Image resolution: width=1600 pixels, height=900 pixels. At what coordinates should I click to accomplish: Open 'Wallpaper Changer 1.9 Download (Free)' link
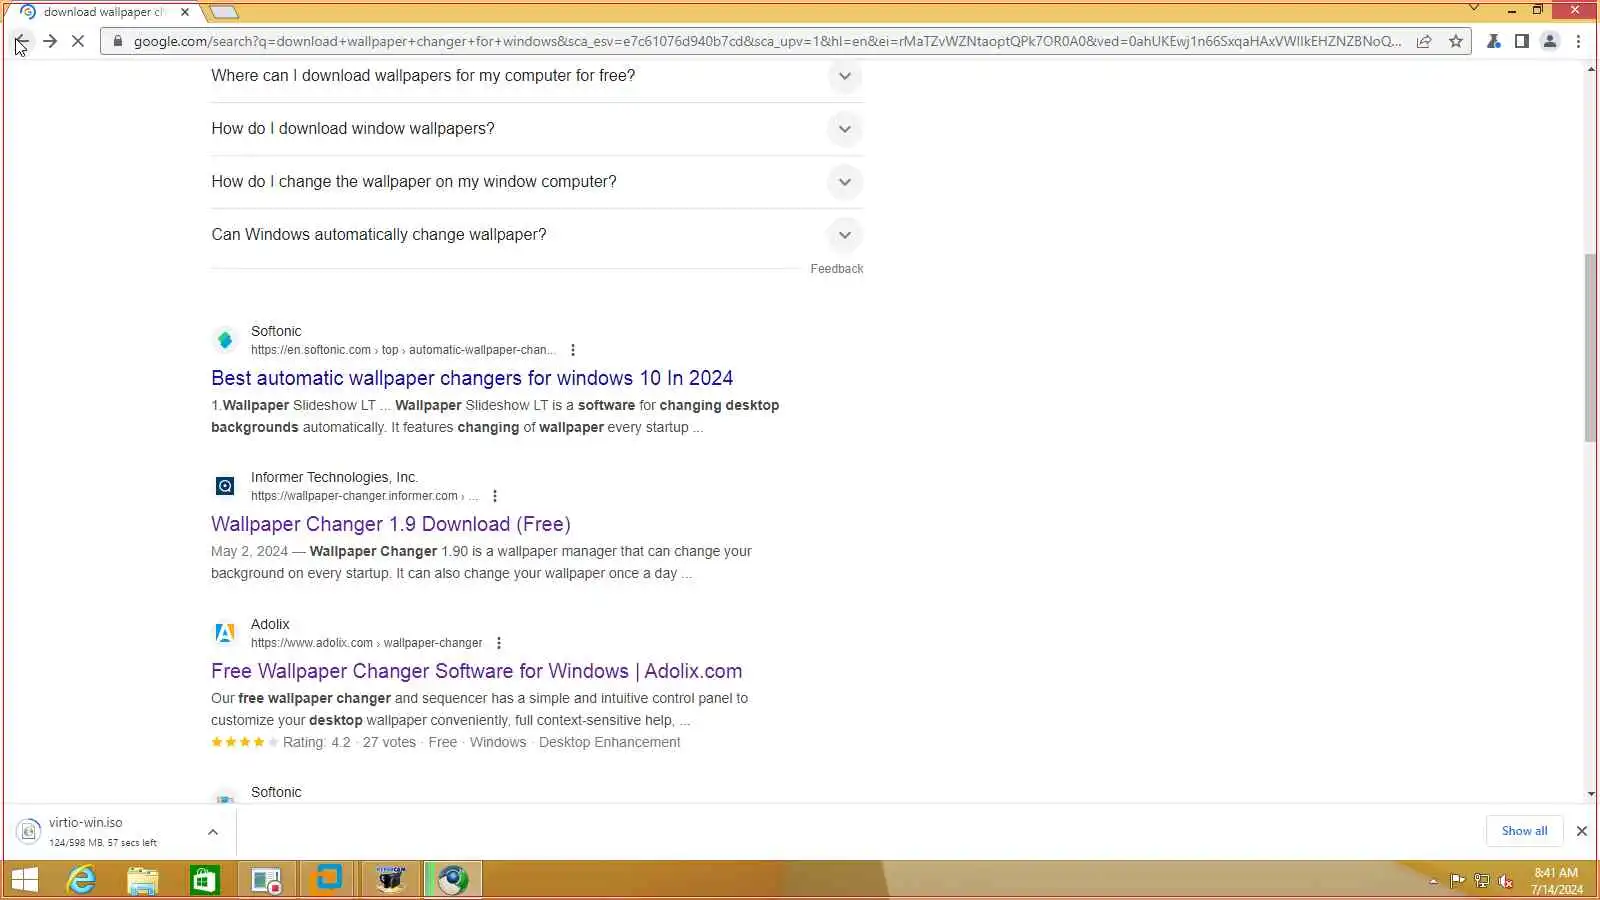tap(391, 524)
